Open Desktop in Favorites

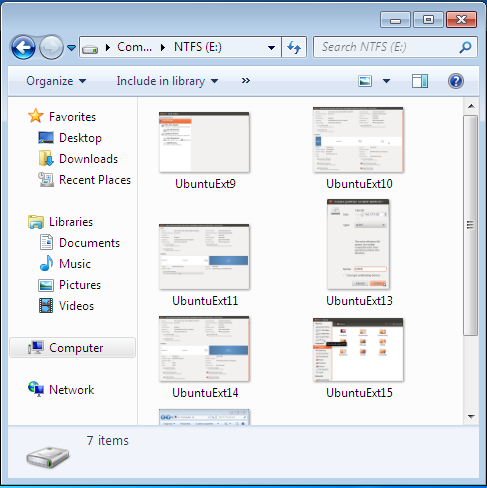(80, 138)
